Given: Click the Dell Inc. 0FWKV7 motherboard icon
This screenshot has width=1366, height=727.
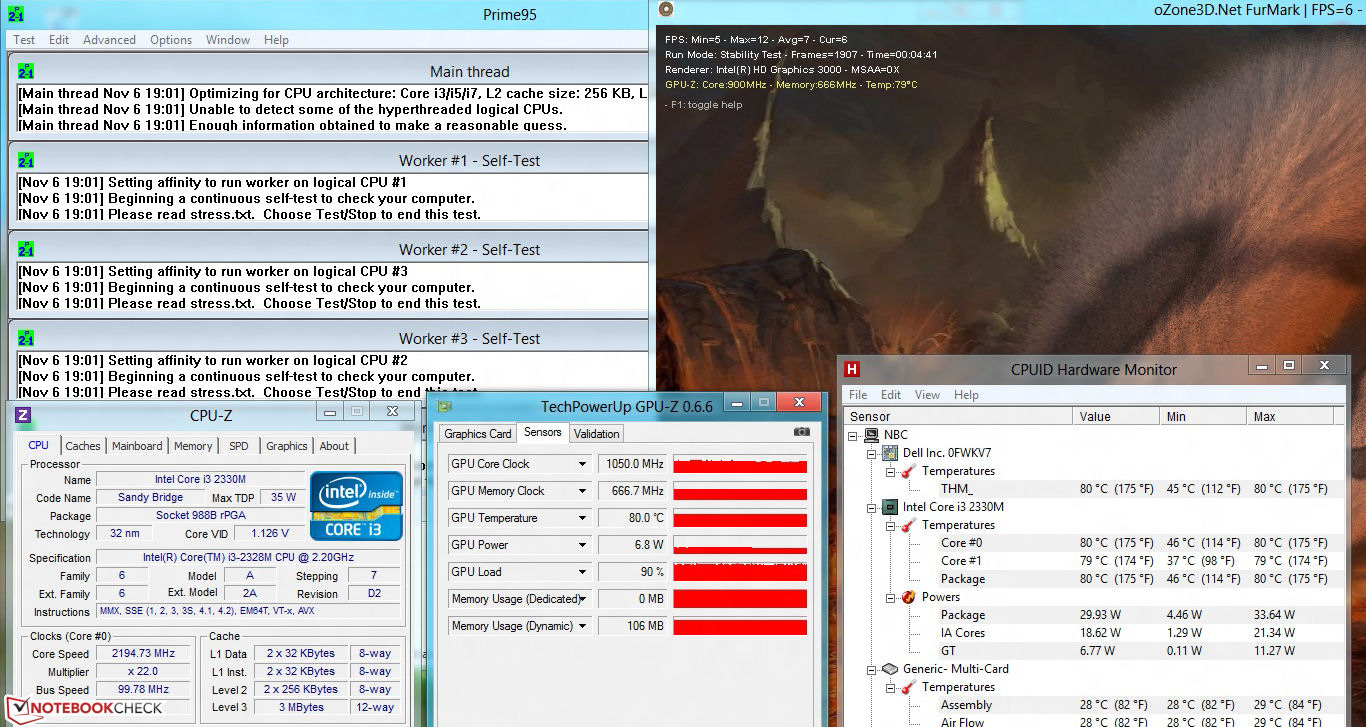Looking at the screenshot, I should (x=890, y=453).
